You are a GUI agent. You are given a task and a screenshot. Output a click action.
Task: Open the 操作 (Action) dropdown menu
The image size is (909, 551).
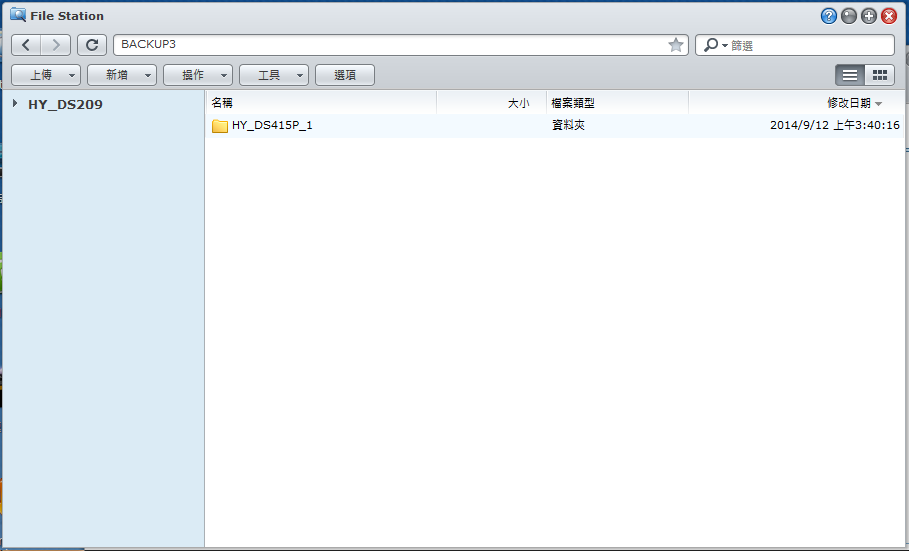198,75
